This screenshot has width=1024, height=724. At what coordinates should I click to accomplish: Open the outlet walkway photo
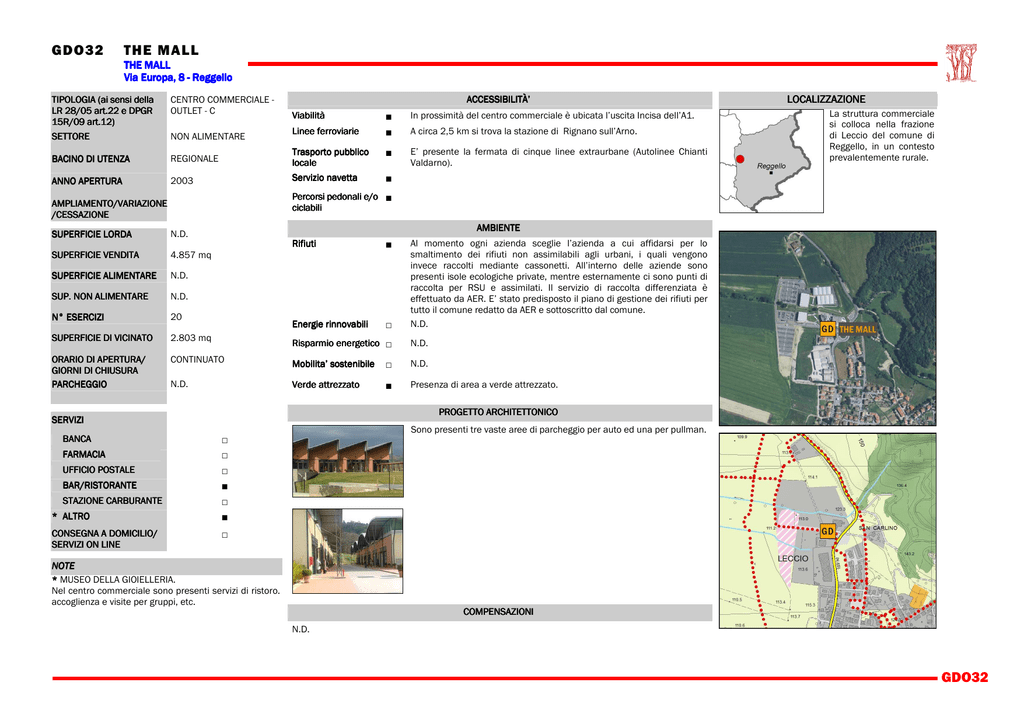(347, 551)
